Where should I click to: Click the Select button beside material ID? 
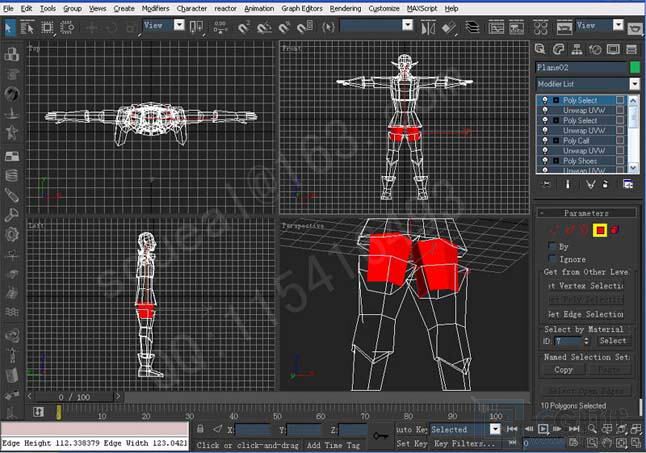click(613, 341)
